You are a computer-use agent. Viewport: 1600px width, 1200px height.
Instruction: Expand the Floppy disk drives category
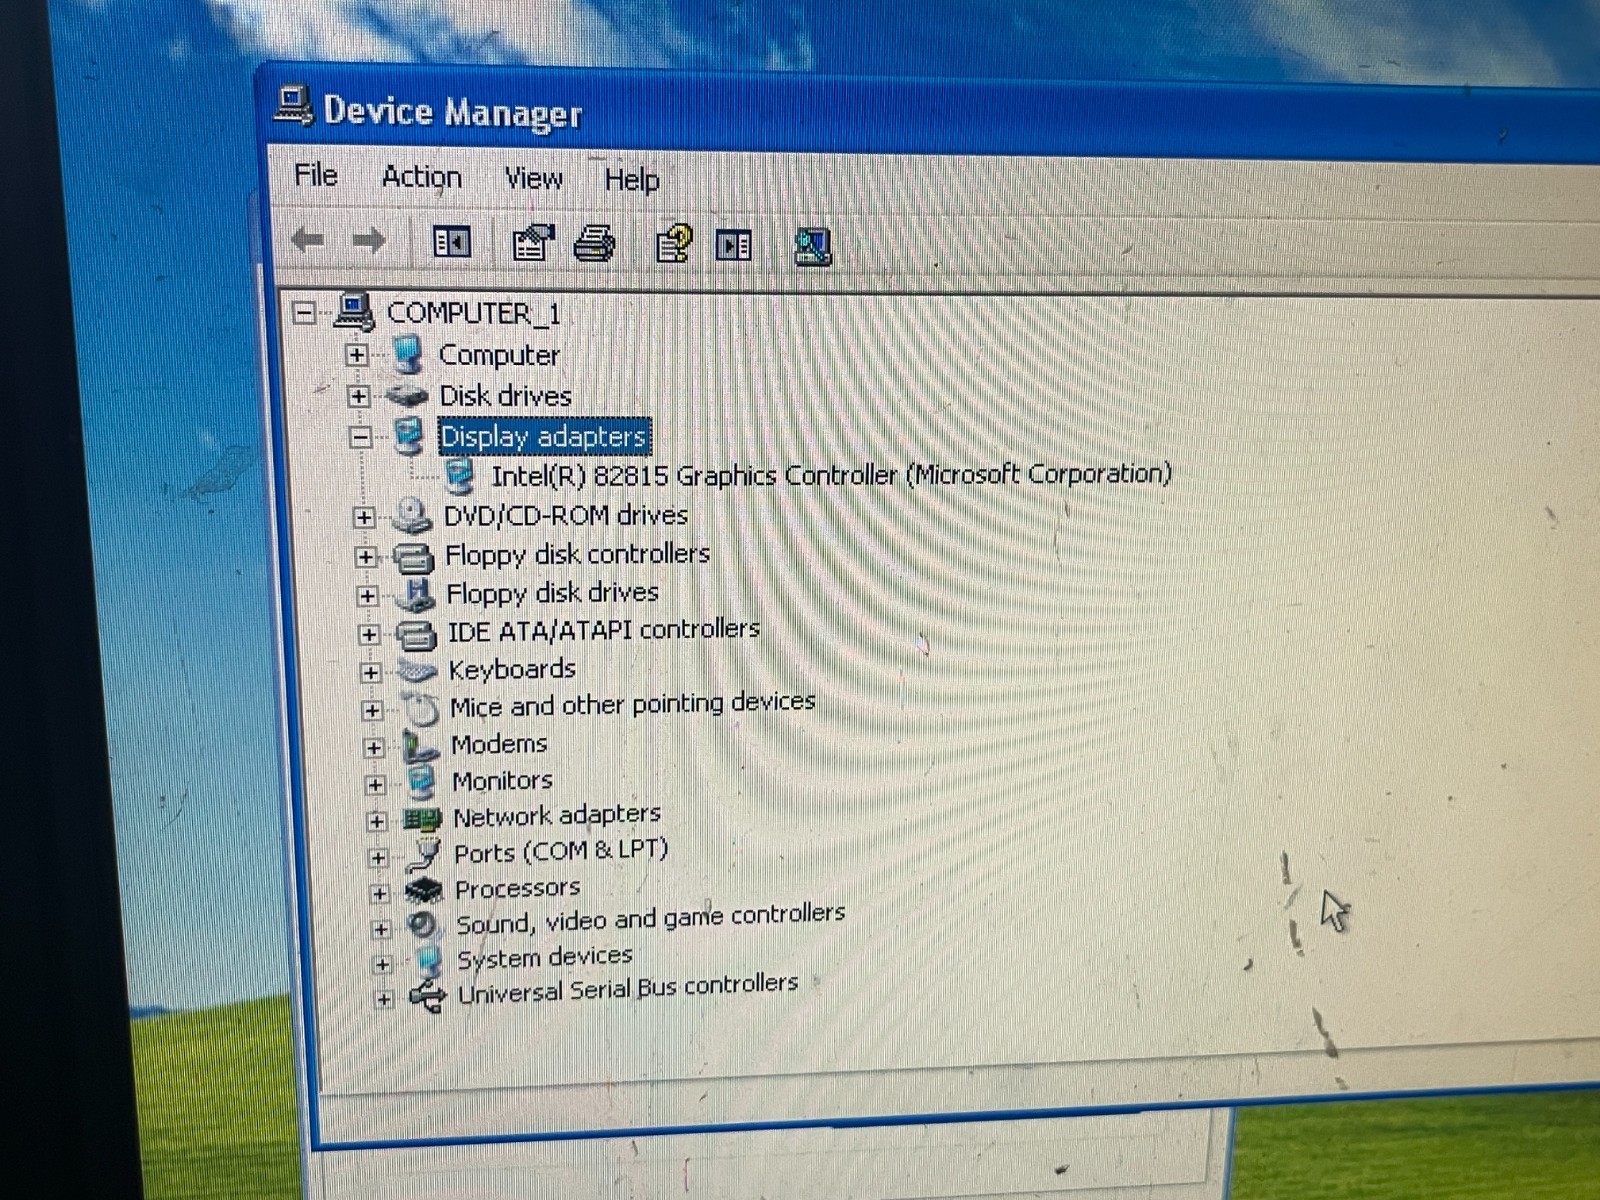[367, 596]
